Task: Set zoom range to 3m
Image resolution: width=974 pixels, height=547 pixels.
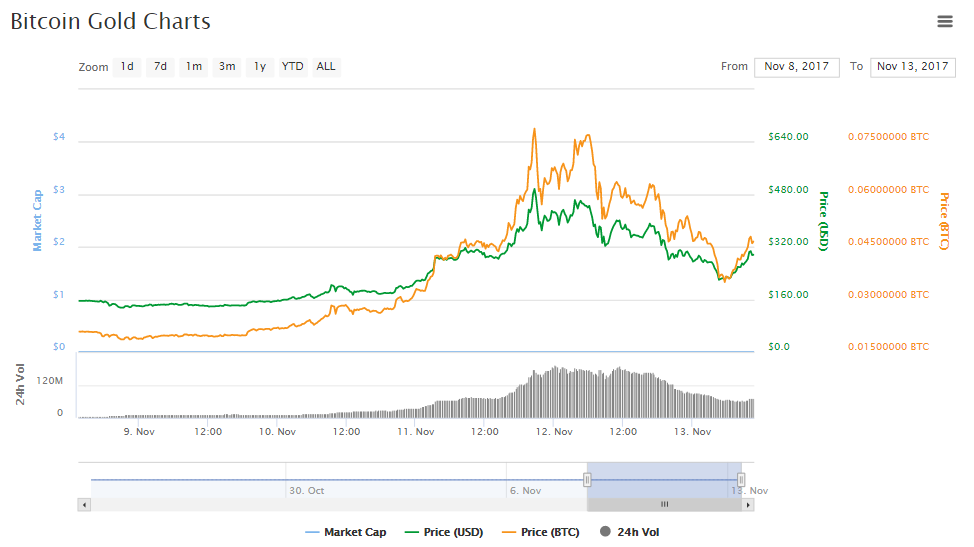Action: pos(227,66)
